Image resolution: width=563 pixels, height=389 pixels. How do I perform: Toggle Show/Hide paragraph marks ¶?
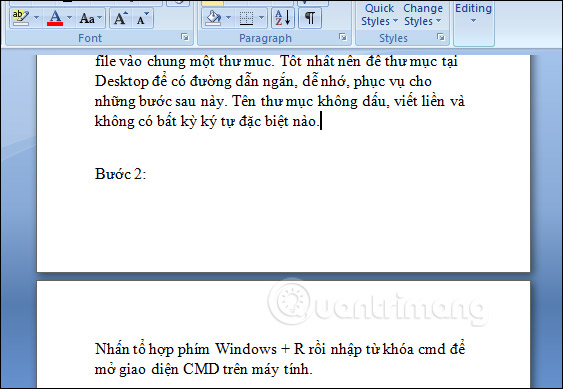310,18
